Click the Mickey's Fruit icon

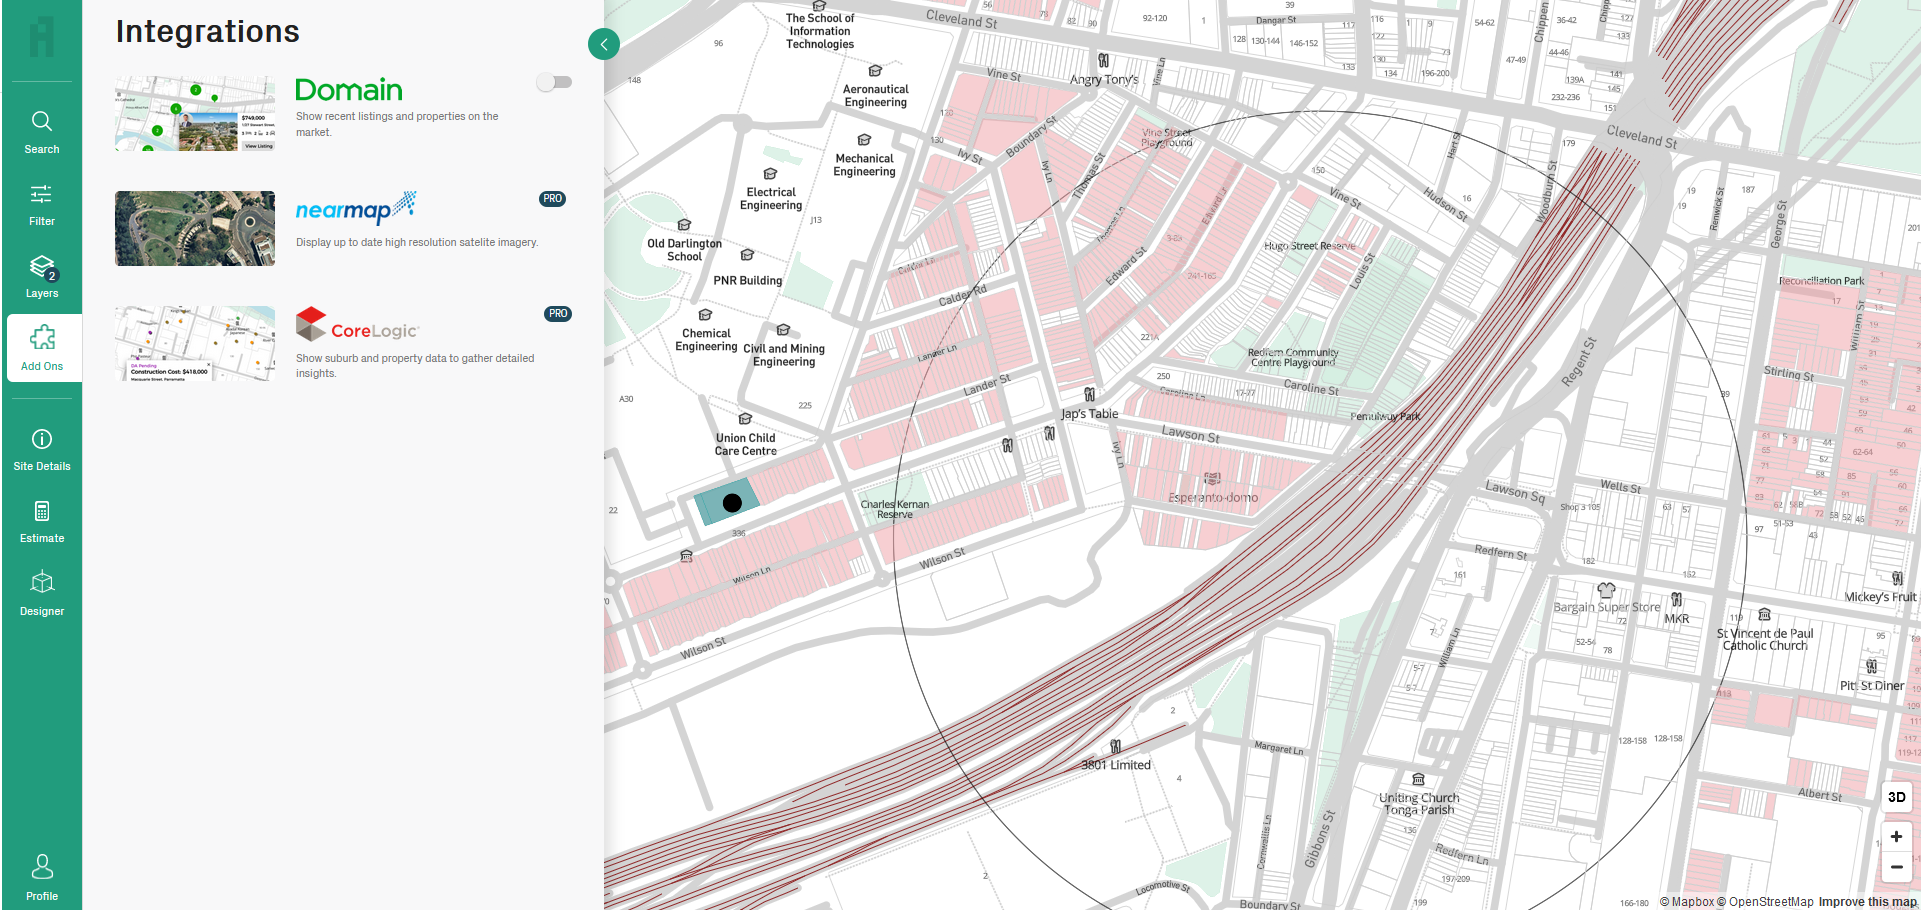pyautogui.click(x=1897, y=578)
